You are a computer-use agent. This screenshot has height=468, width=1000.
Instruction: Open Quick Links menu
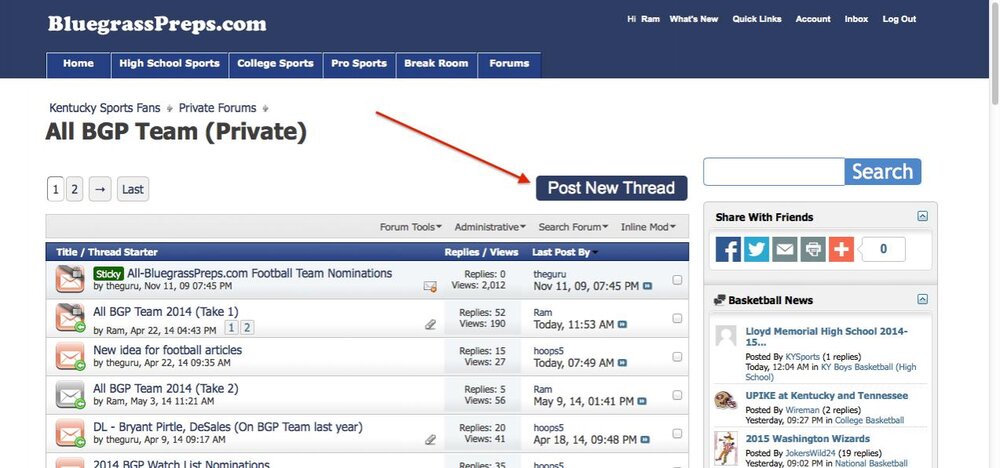click(756, 19)
